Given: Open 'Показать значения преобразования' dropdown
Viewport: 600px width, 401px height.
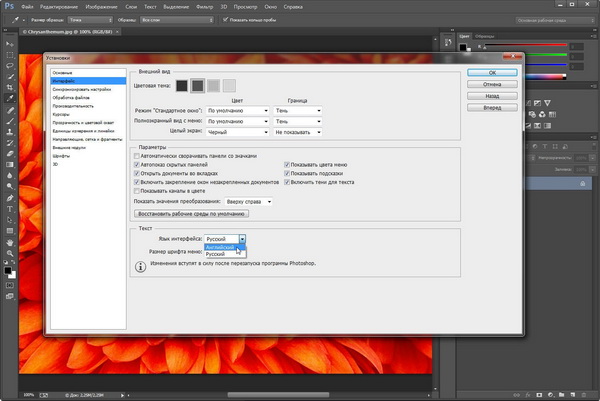Looking at the screenshot, I should coord(249,201).
